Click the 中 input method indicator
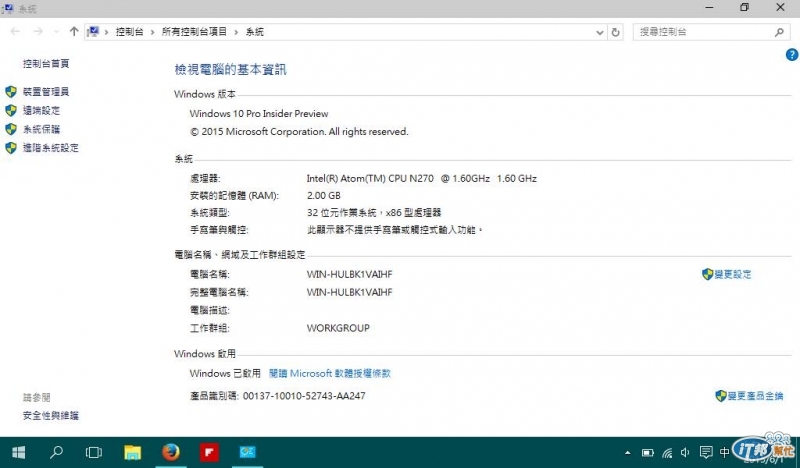 pos(724,453)
